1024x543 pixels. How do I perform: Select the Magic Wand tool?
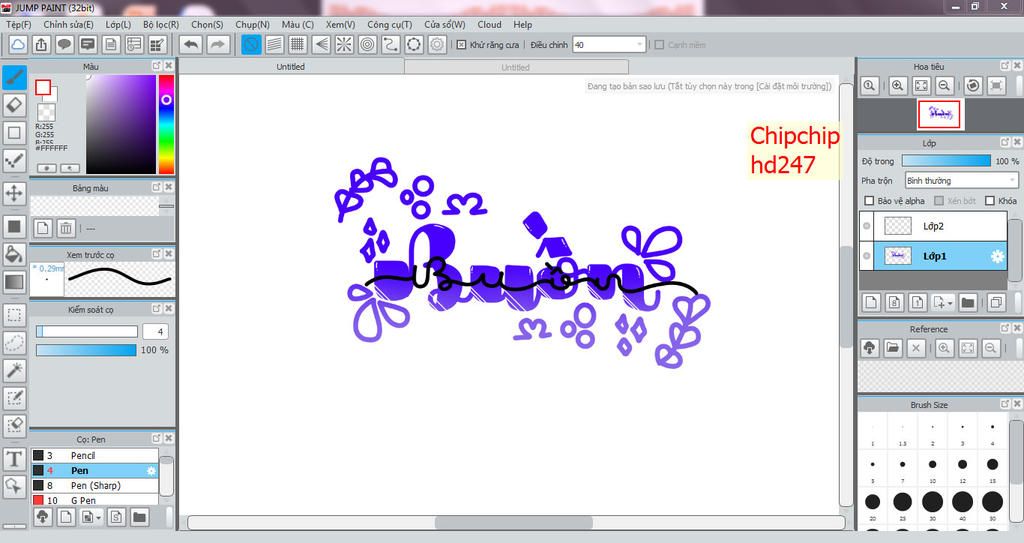pyautogui.click(x=14, y=370)
